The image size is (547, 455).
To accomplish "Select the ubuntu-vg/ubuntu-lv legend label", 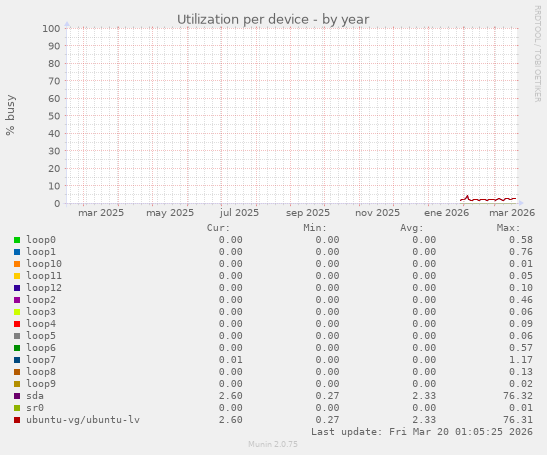I will click(x=83, y=420).
